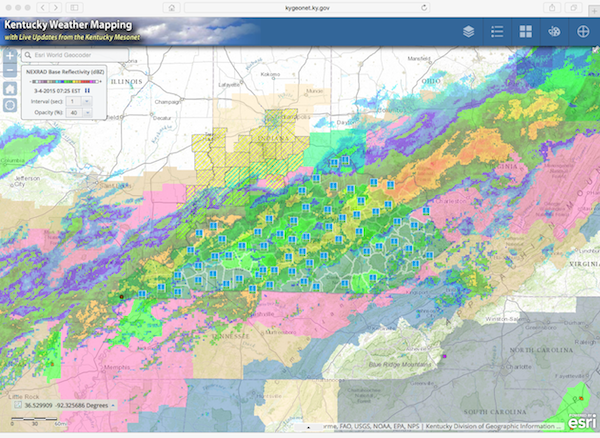
Task: Expand the attribution bar arrow at bottom
Action: click(308, 427)
